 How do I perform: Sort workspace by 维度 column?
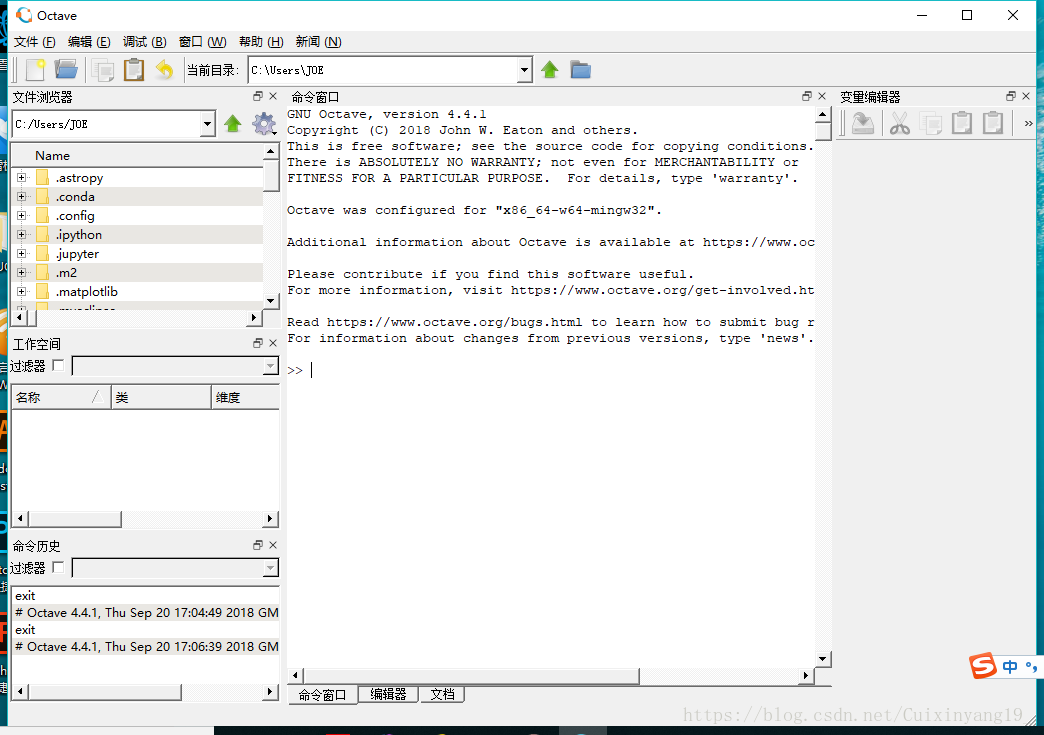(x=246, y=397)
